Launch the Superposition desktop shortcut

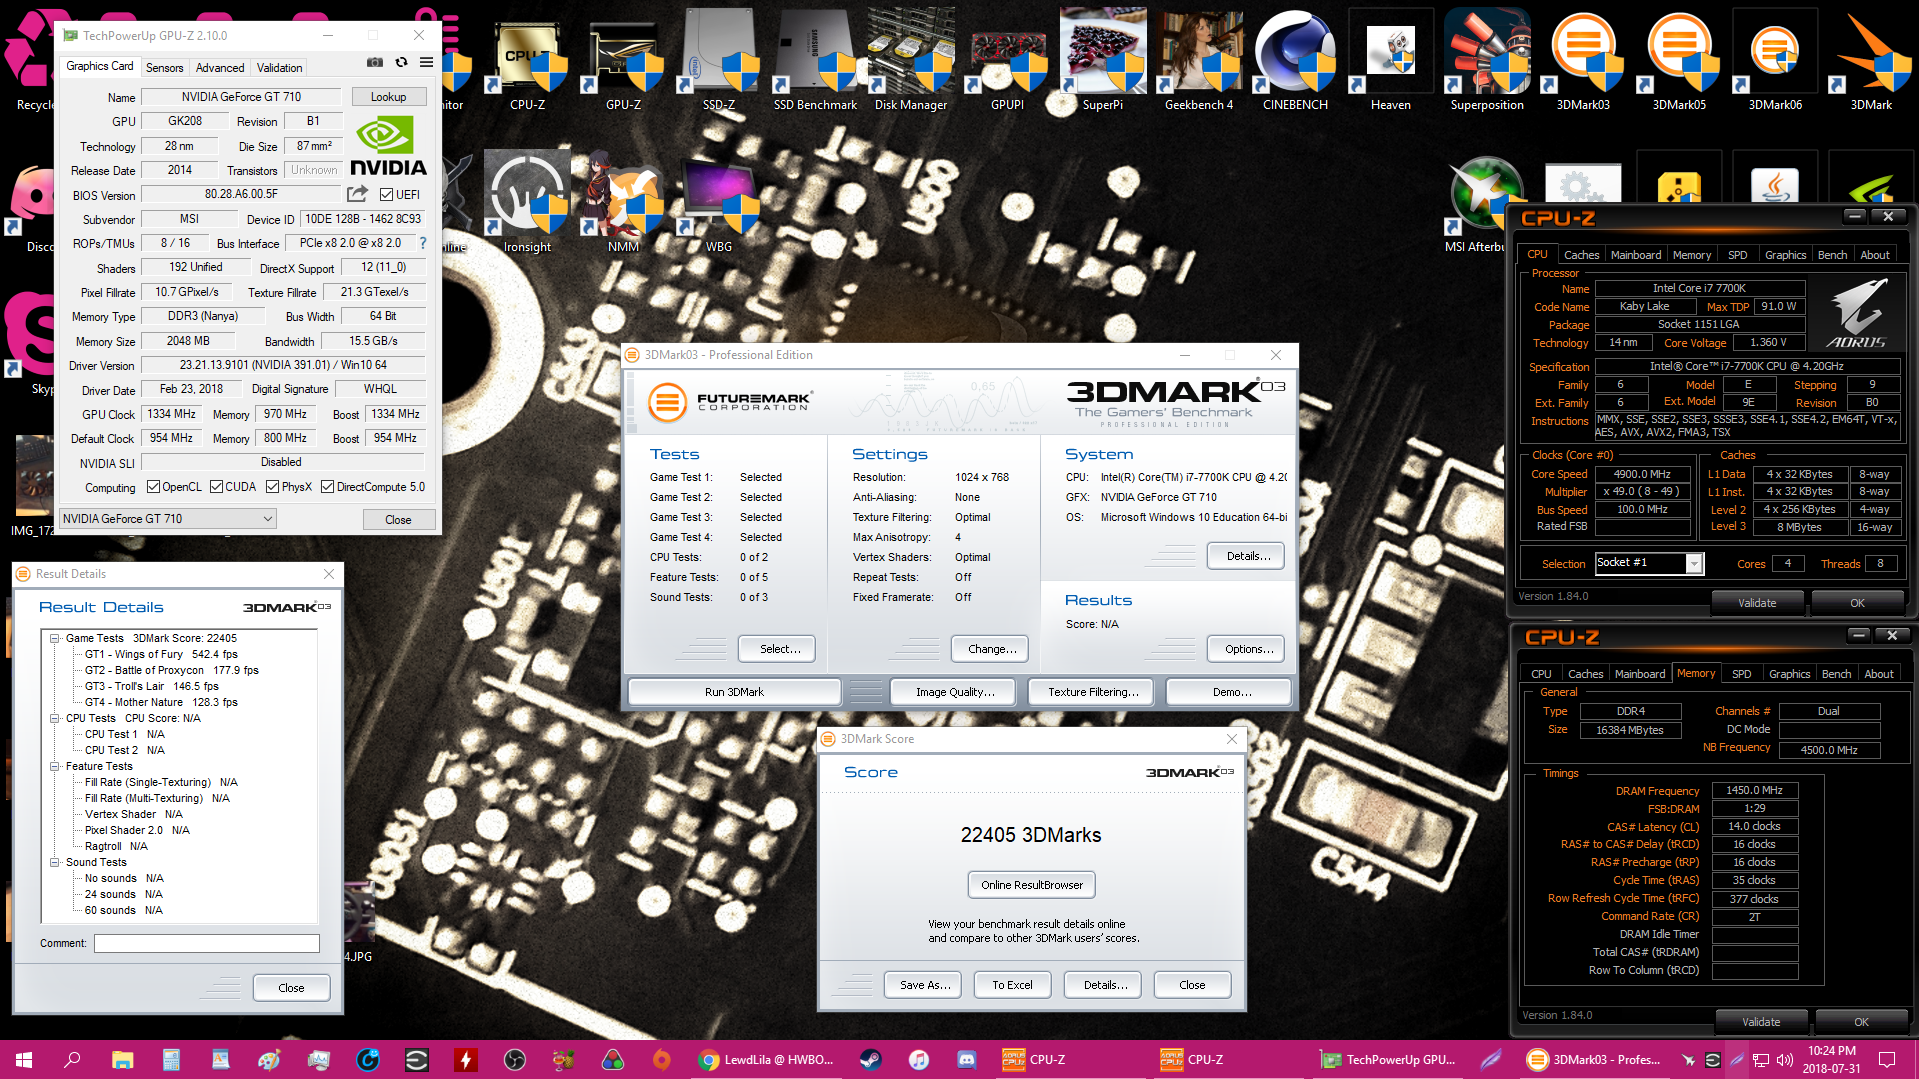coord(1487,60)
